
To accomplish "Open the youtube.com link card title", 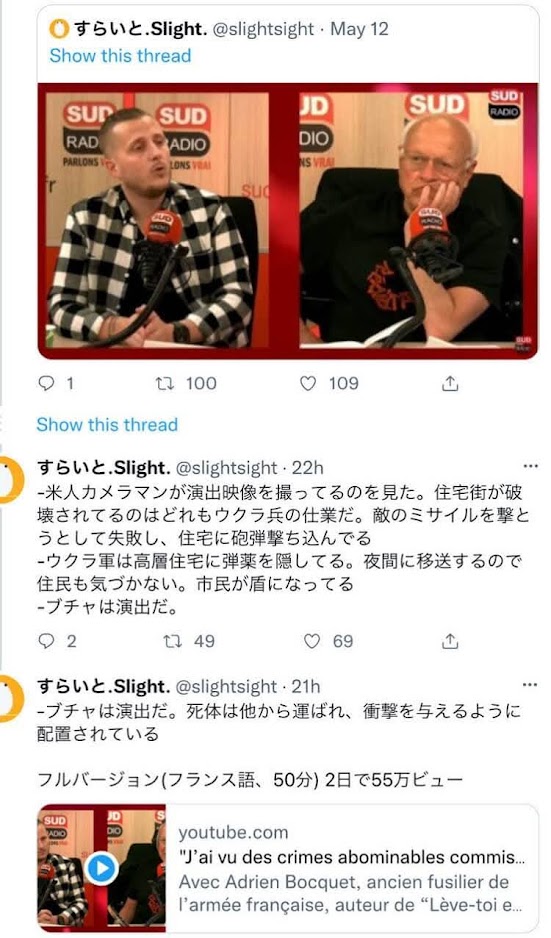I will pyautogui.click(x=352, y=857).
